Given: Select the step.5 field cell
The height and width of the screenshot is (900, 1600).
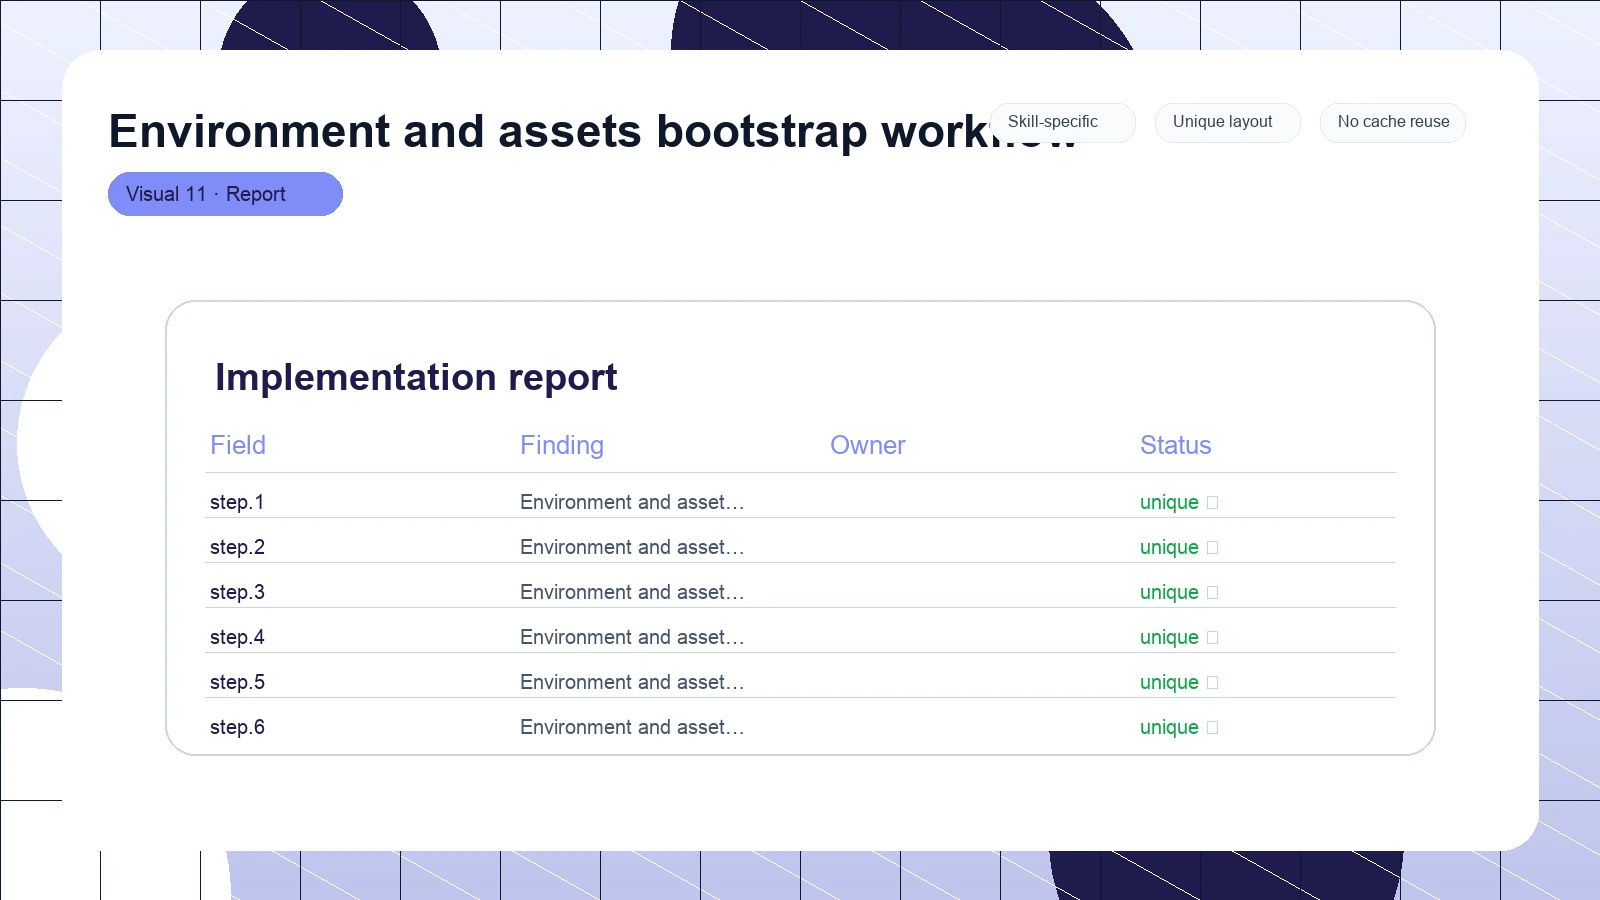Looking at the screenshot, I should click(237, 682).
